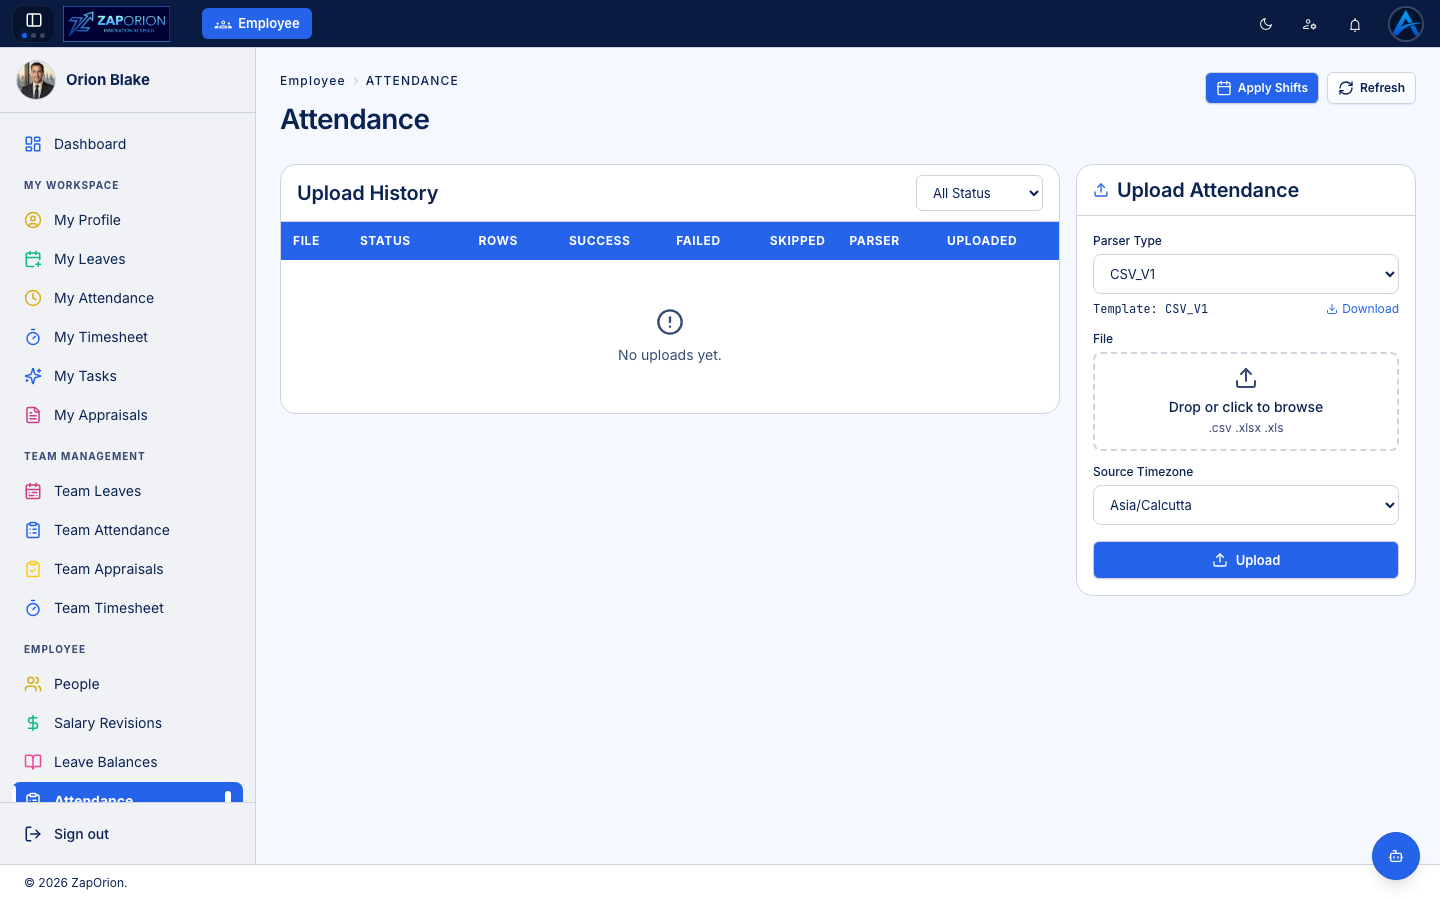Open the user settings icon in top bar

click(1310, 24)
